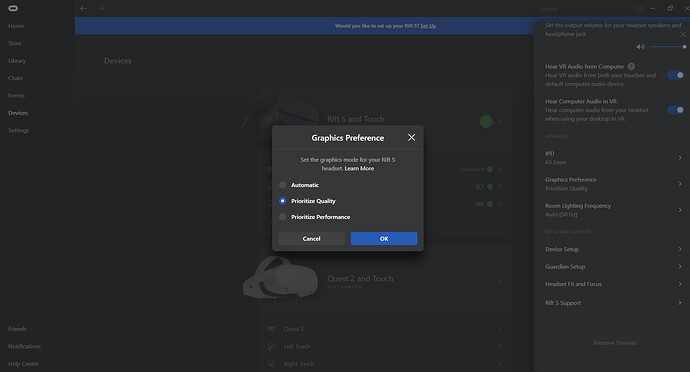
Task: Click the Left Touch controller icon
Action: pos(271,346)
